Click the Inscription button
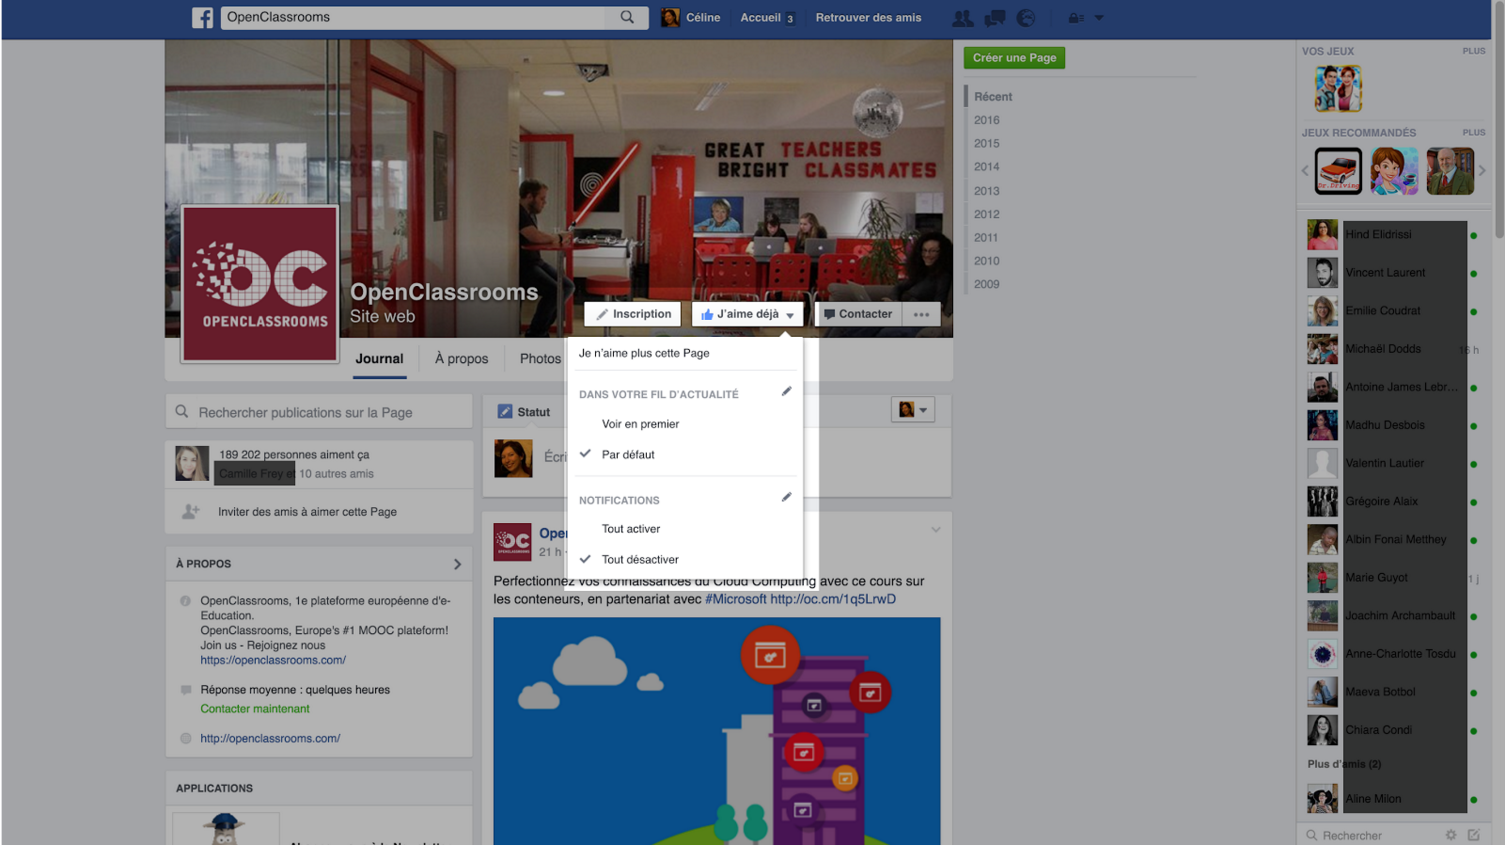 (633, 314)
